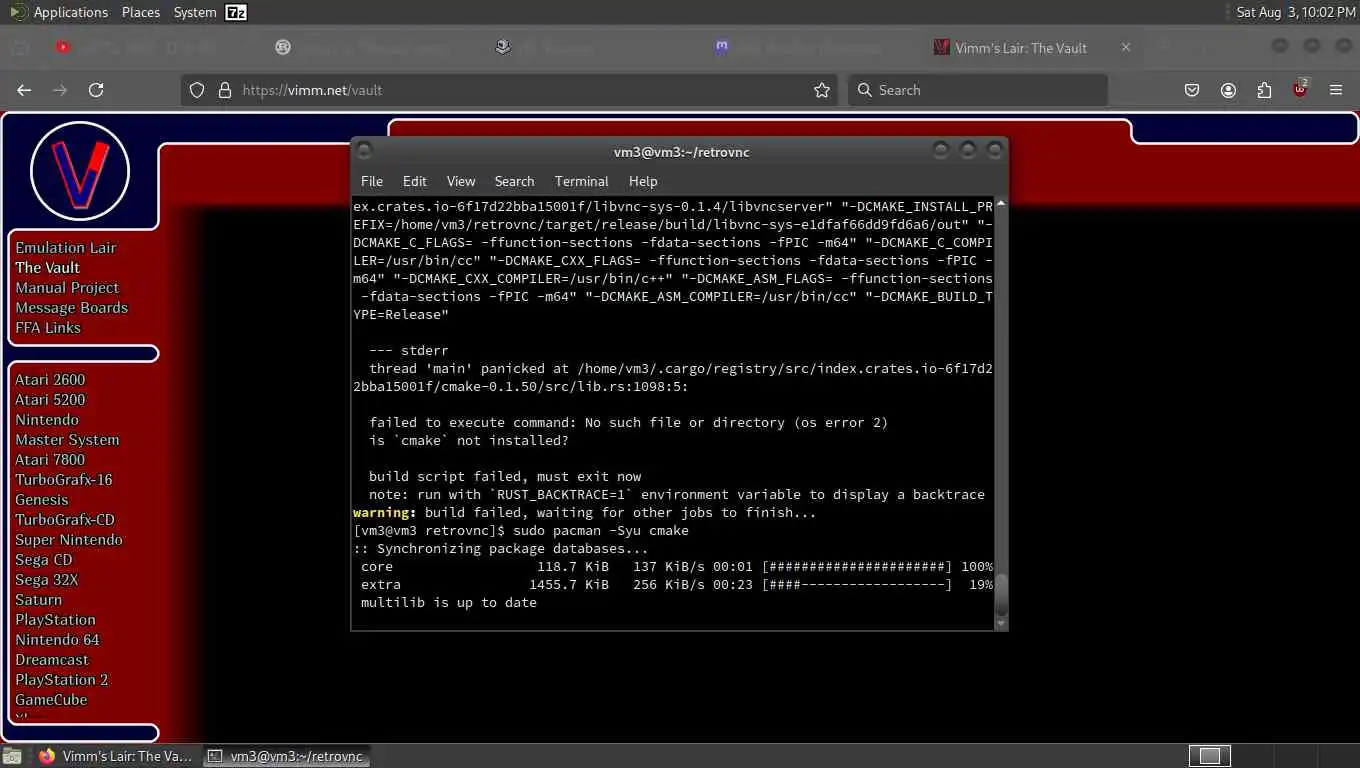The width and height of the screenshot is (1360, 768).
Task: Open the Saturn vault link
Action: 39,599
